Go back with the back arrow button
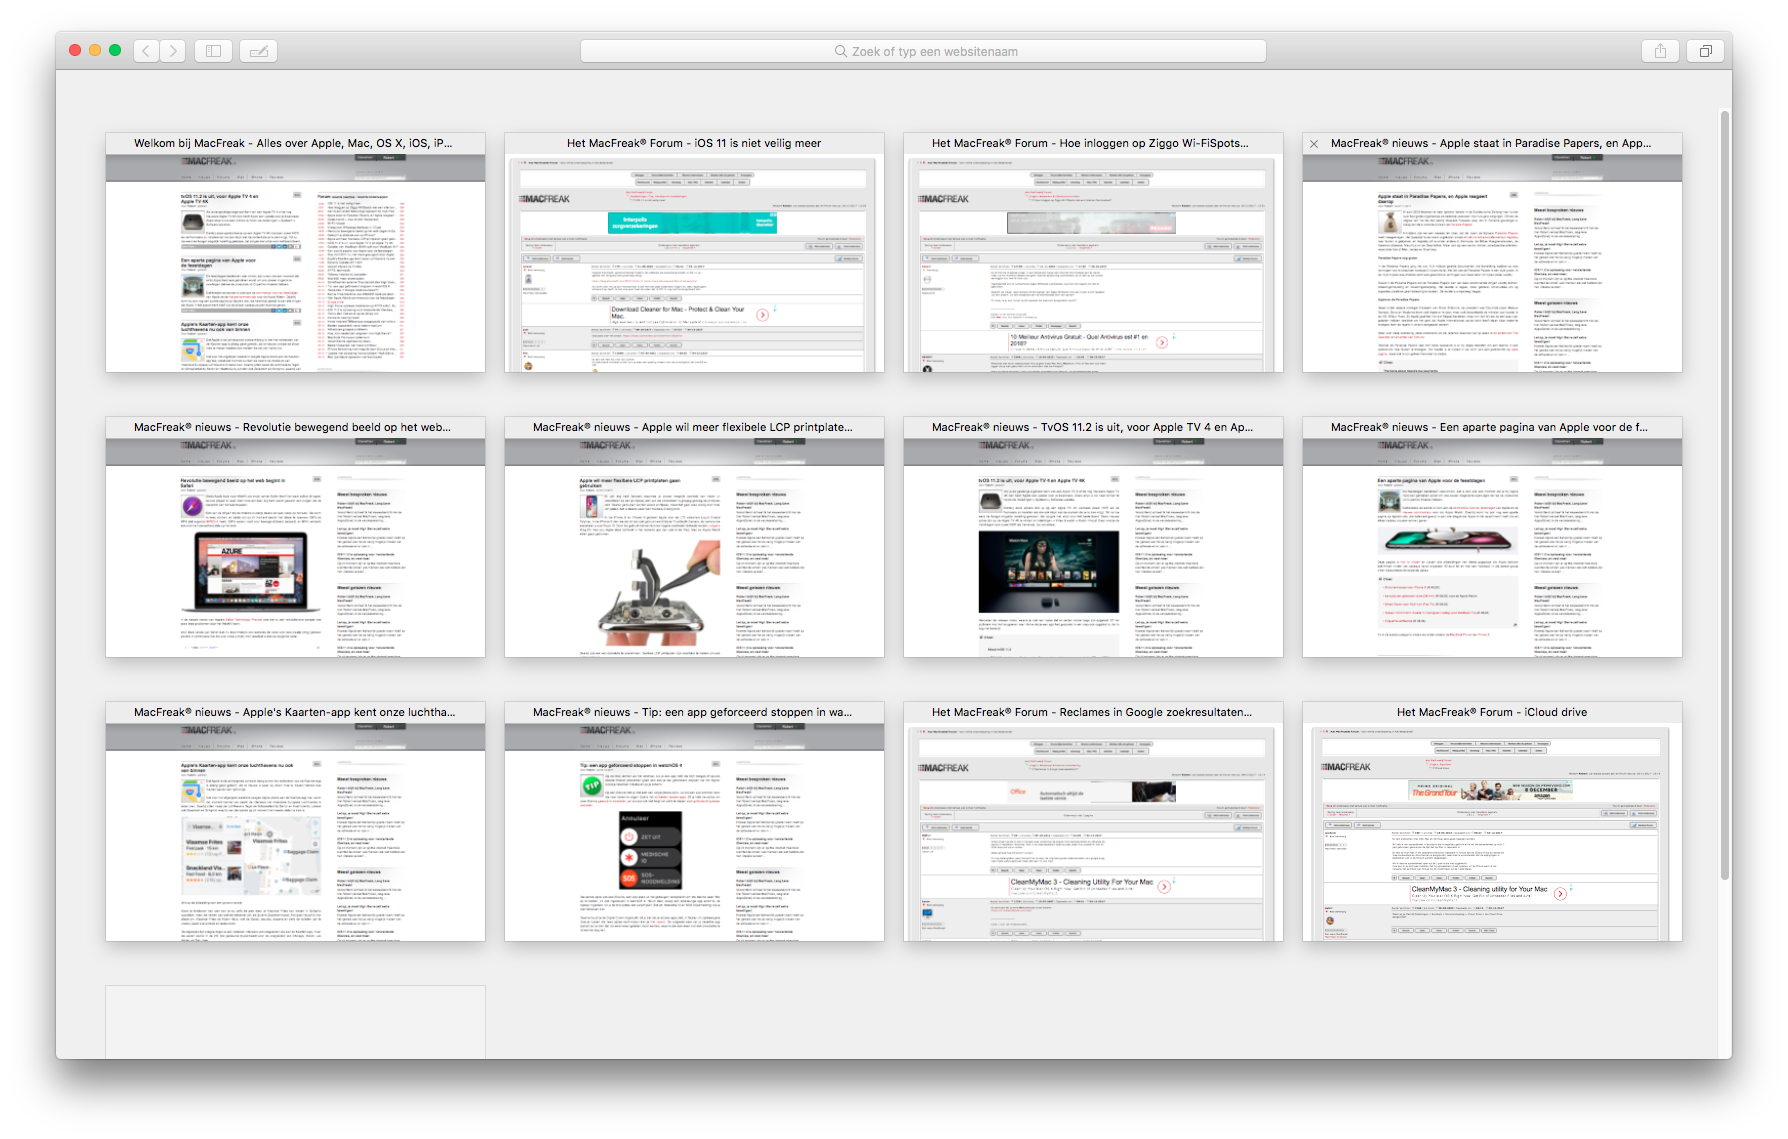The image size is (1788, 1139). tap(147, 51)
